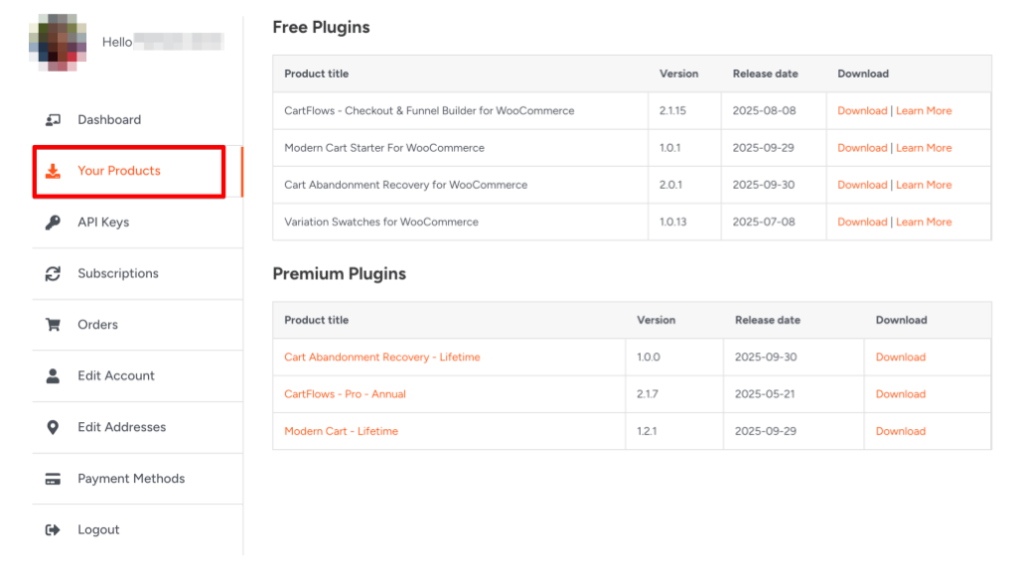Click the Edit Addresses pin icon

coord(53,427)
